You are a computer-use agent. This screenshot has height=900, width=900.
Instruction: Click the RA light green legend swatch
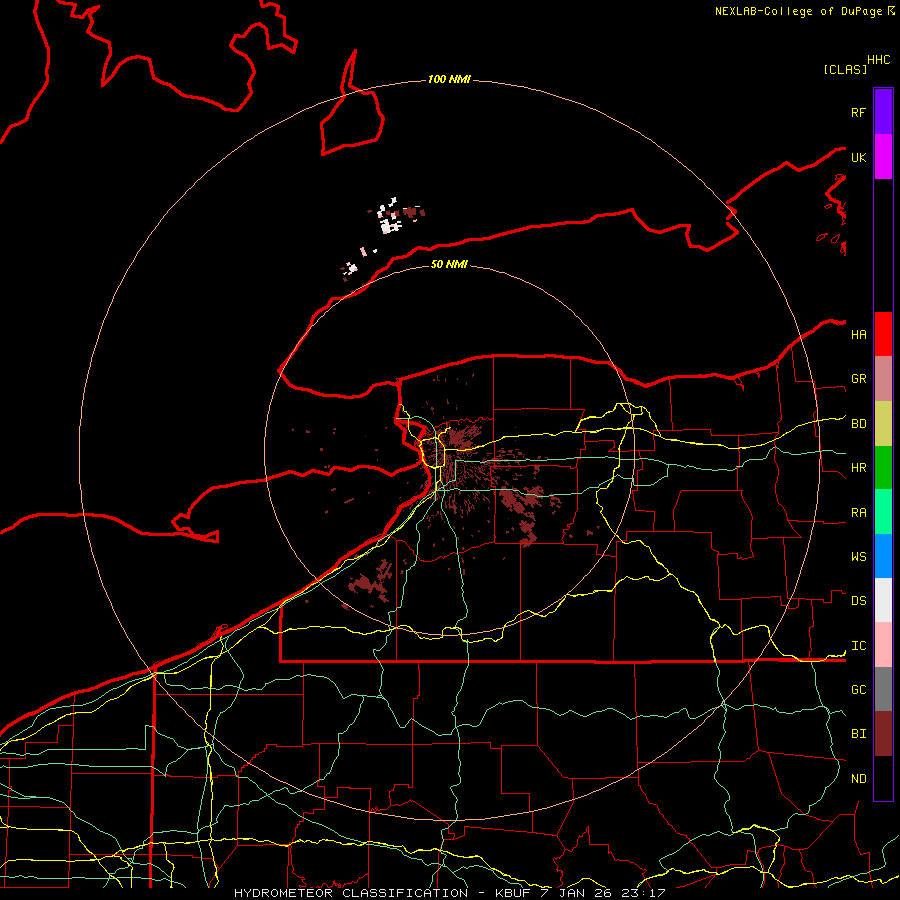point(883,512)
